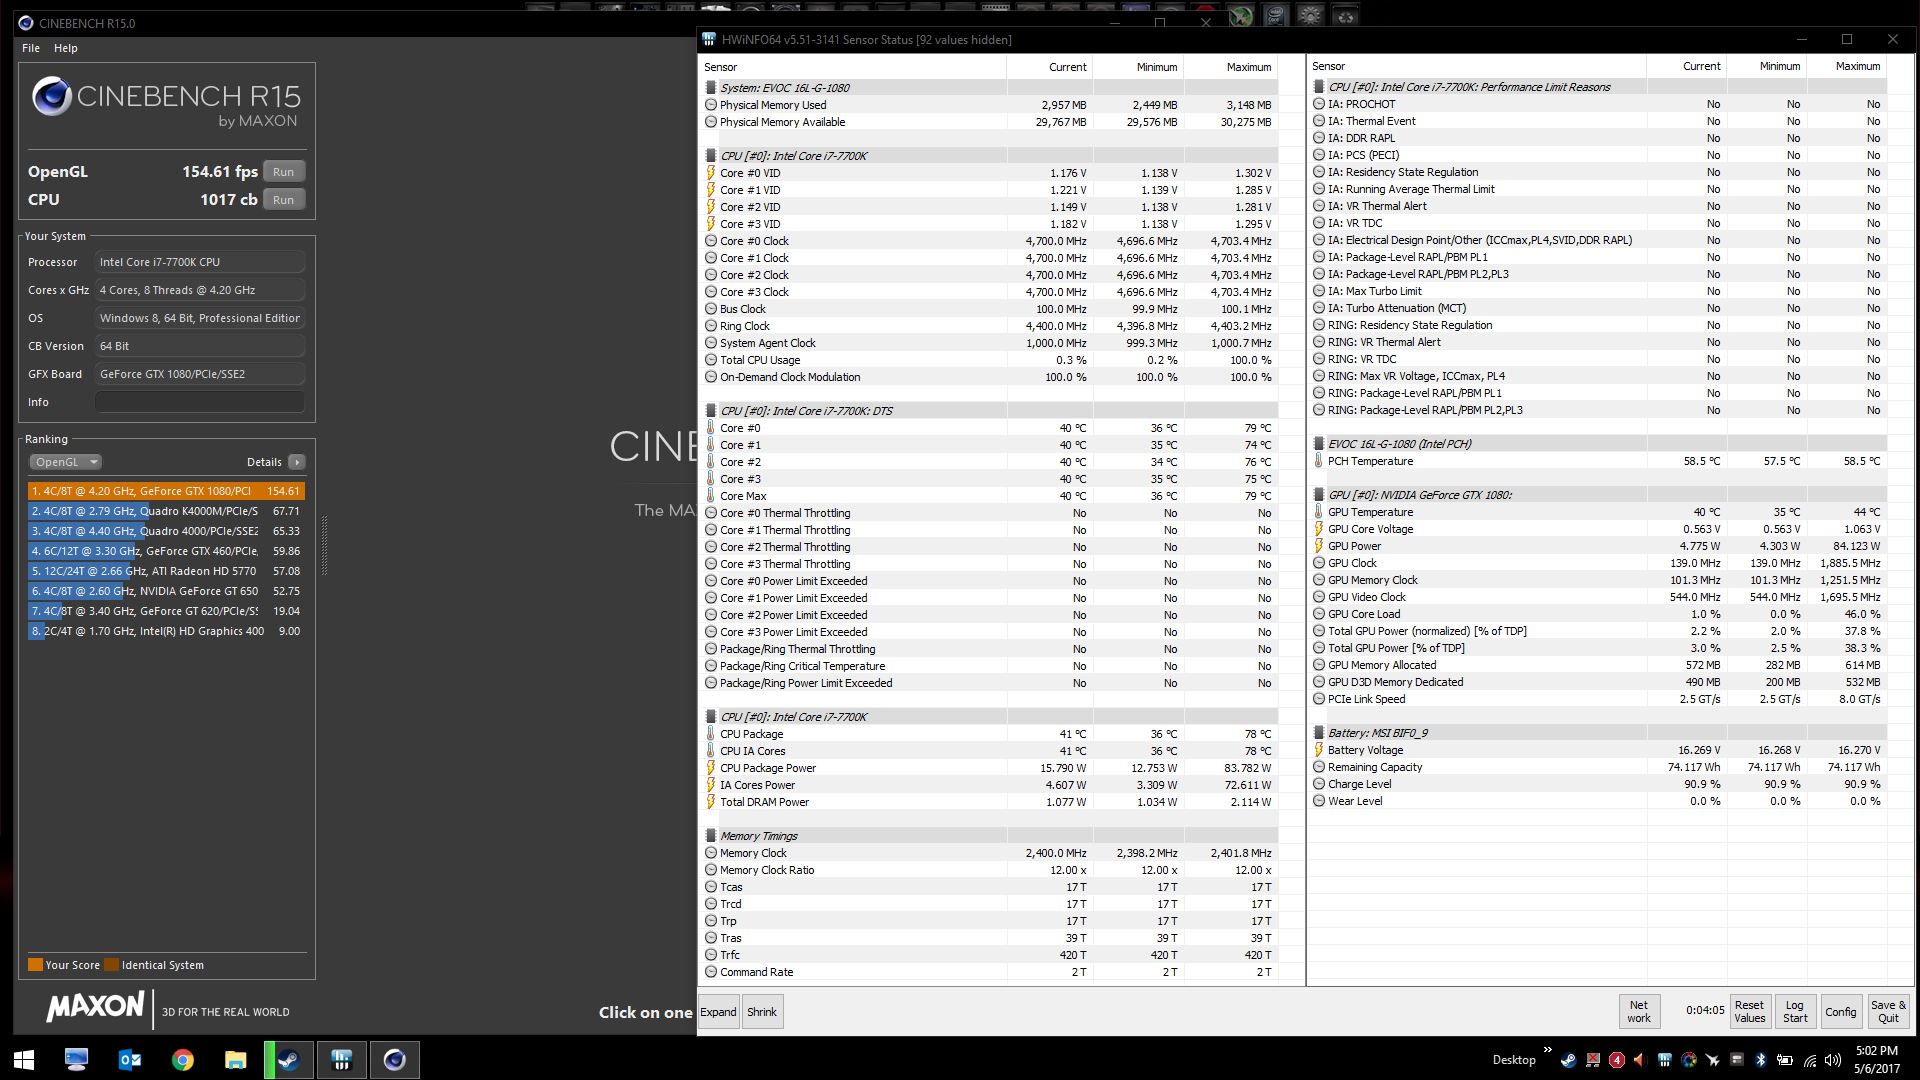Click the Cinebench logo sphere icon
1920x1080 pixels.
[52, 97]
